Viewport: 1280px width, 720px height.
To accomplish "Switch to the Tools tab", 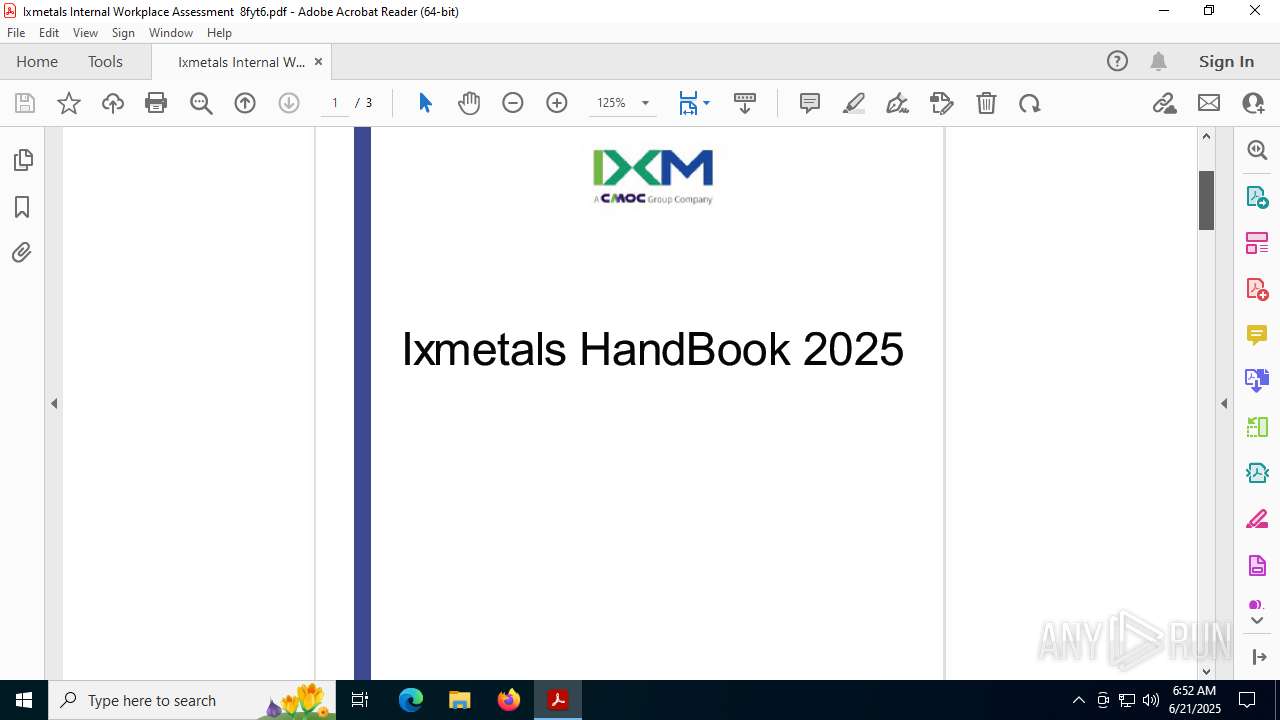I will (105, 61).
